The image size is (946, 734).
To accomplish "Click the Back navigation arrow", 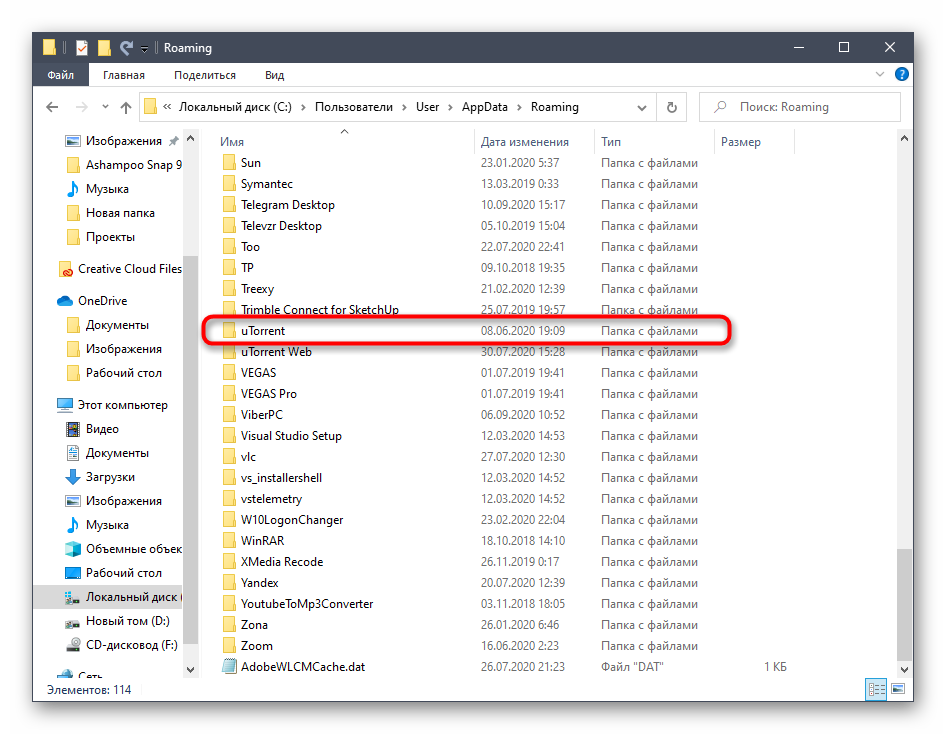I will point(52,108).
